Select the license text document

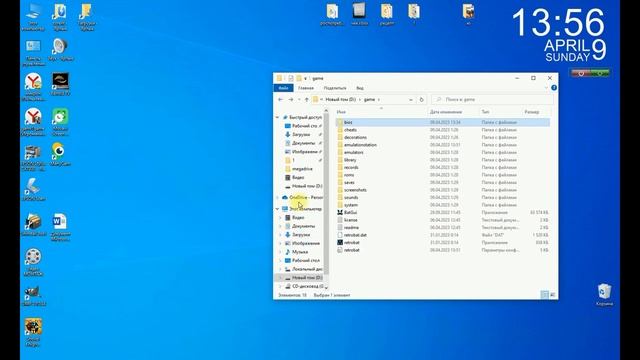click(351, 220)
